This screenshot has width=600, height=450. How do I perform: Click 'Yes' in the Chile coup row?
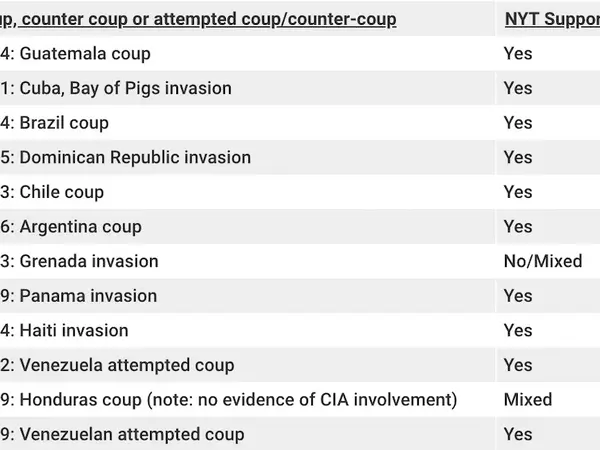tap(518, 192)
